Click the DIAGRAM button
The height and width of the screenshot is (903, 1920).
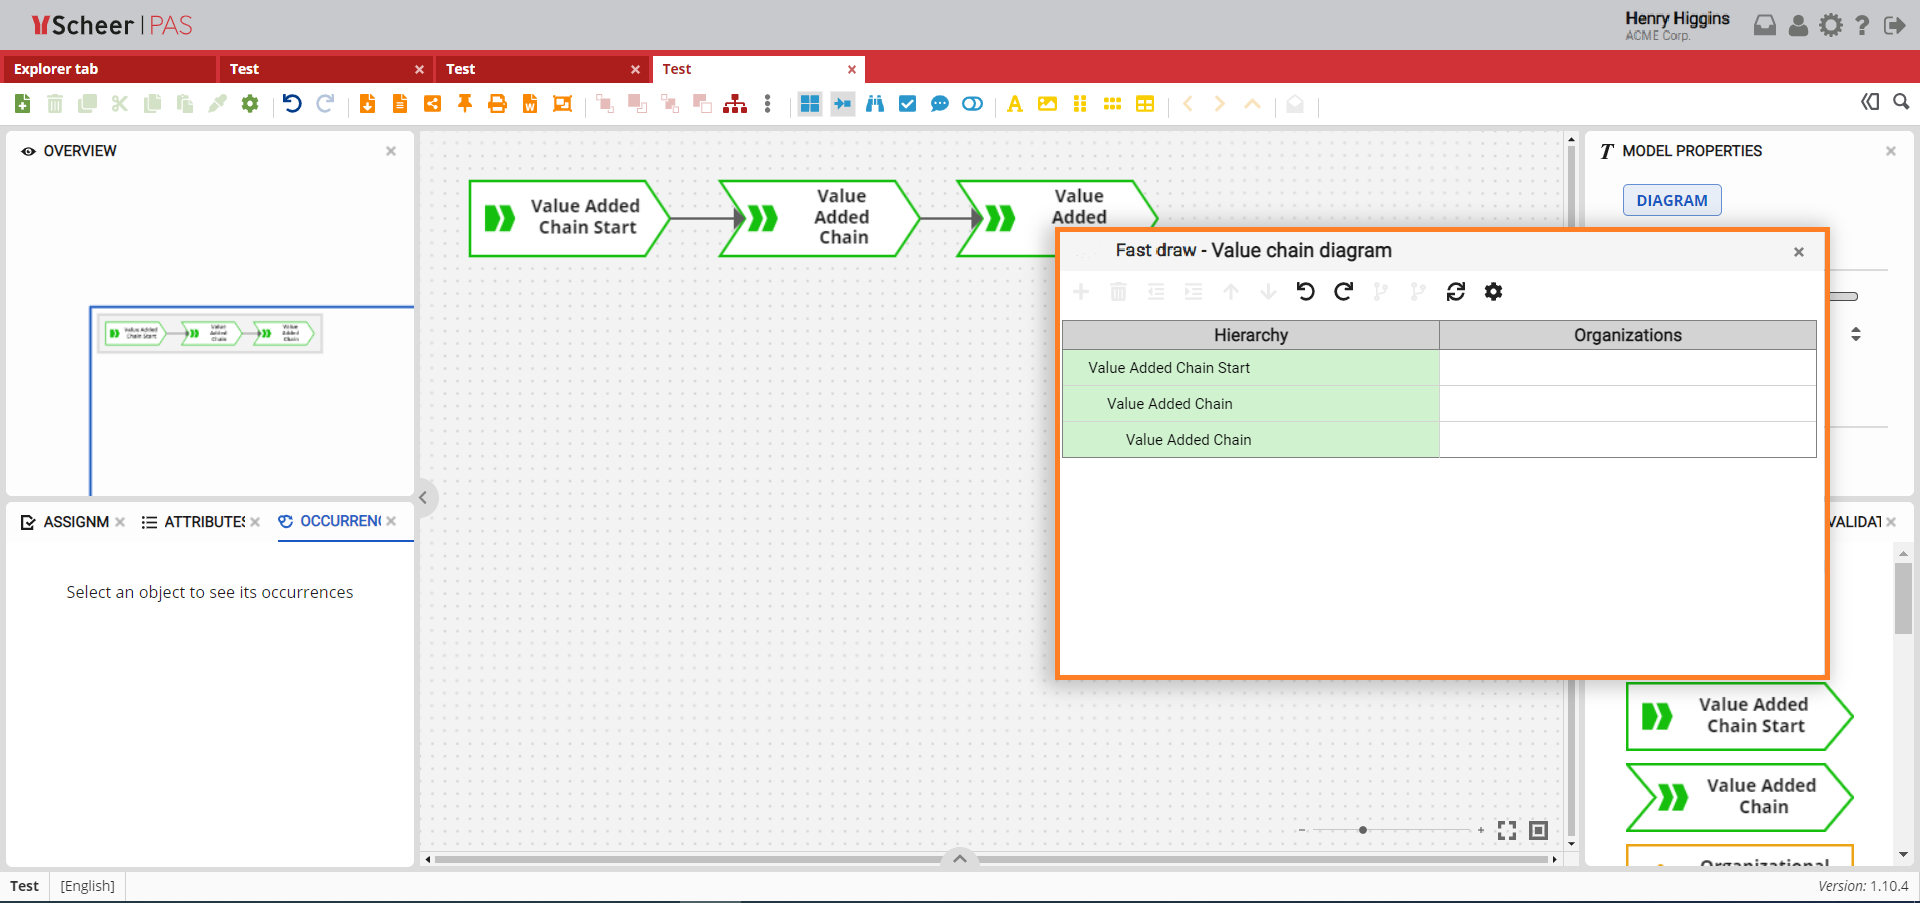click(1671, 200)
